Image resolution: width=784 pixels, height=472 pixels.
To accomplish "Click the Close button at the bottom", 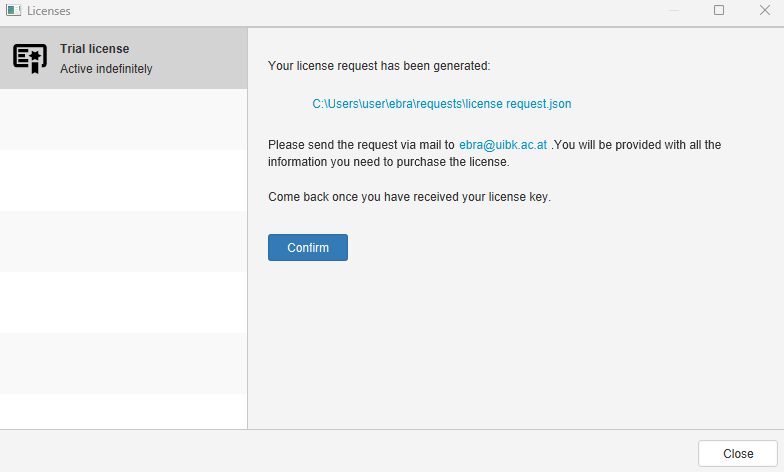I will pyautogui.click(x=738, y=453).
